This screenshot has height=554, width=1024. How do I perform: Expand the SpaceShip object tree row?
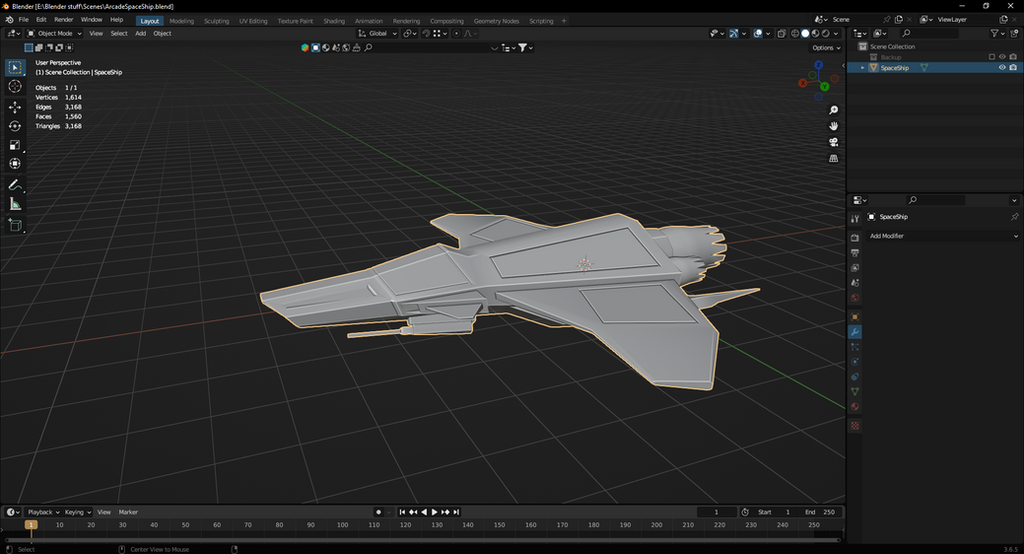[862, 68]
